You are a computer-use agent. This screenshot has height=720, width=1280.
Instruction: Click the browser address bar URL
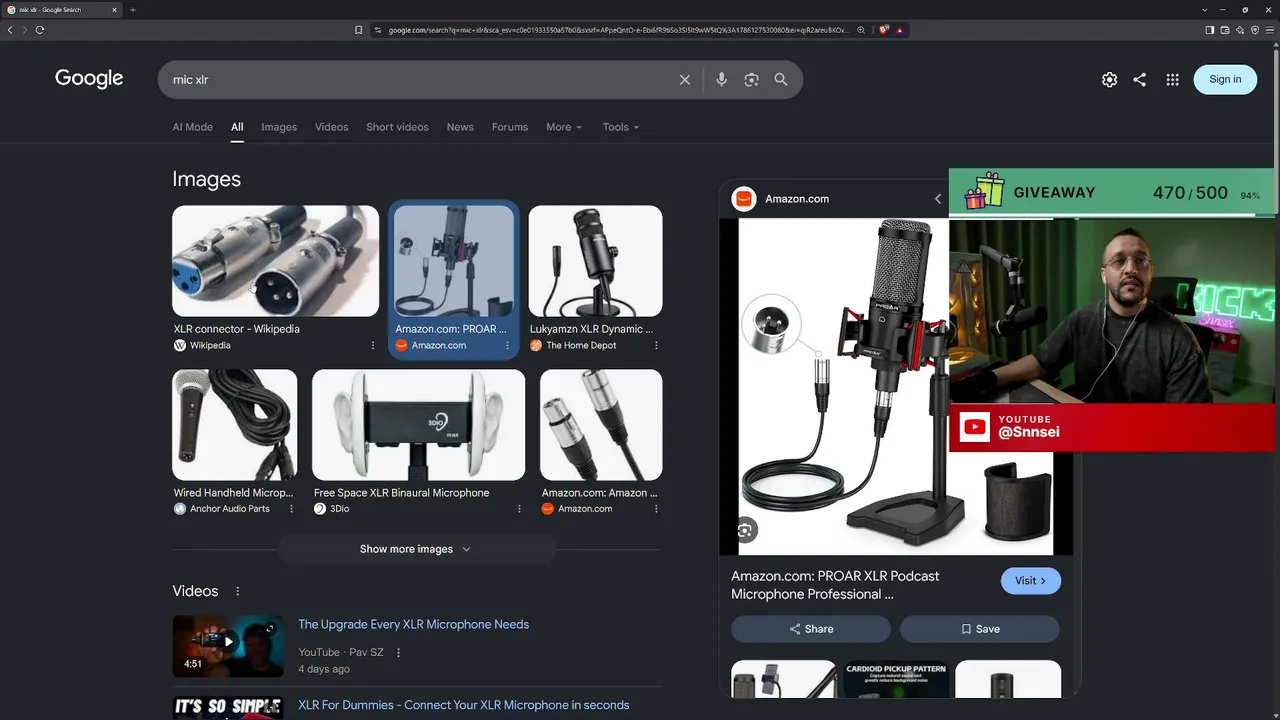pos(618,30)
